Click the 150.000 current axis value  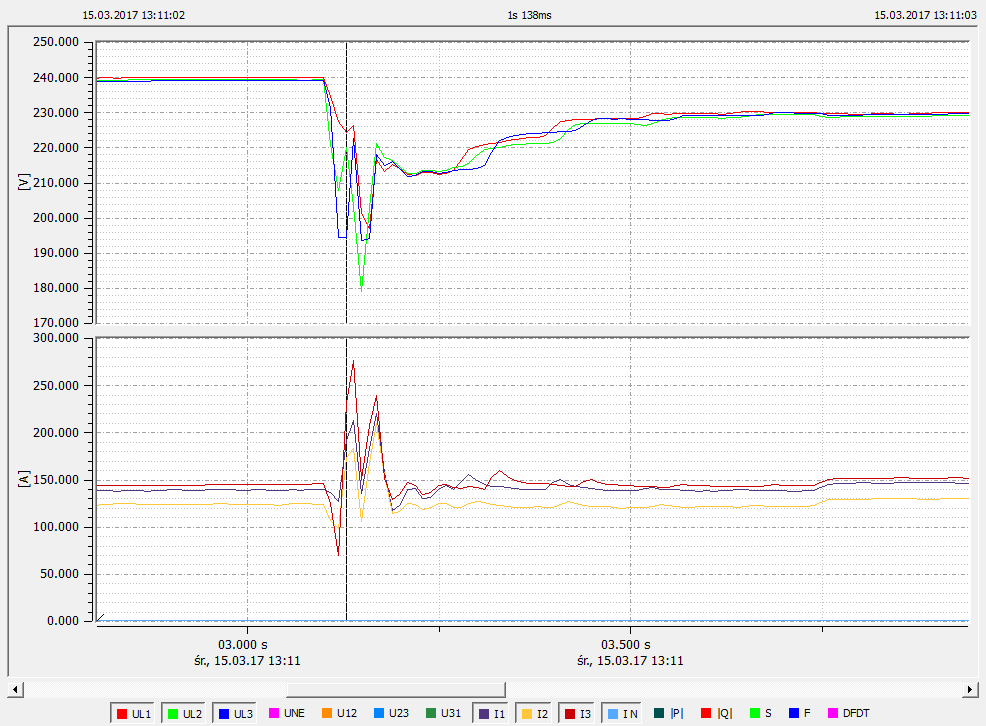[56, 480]
